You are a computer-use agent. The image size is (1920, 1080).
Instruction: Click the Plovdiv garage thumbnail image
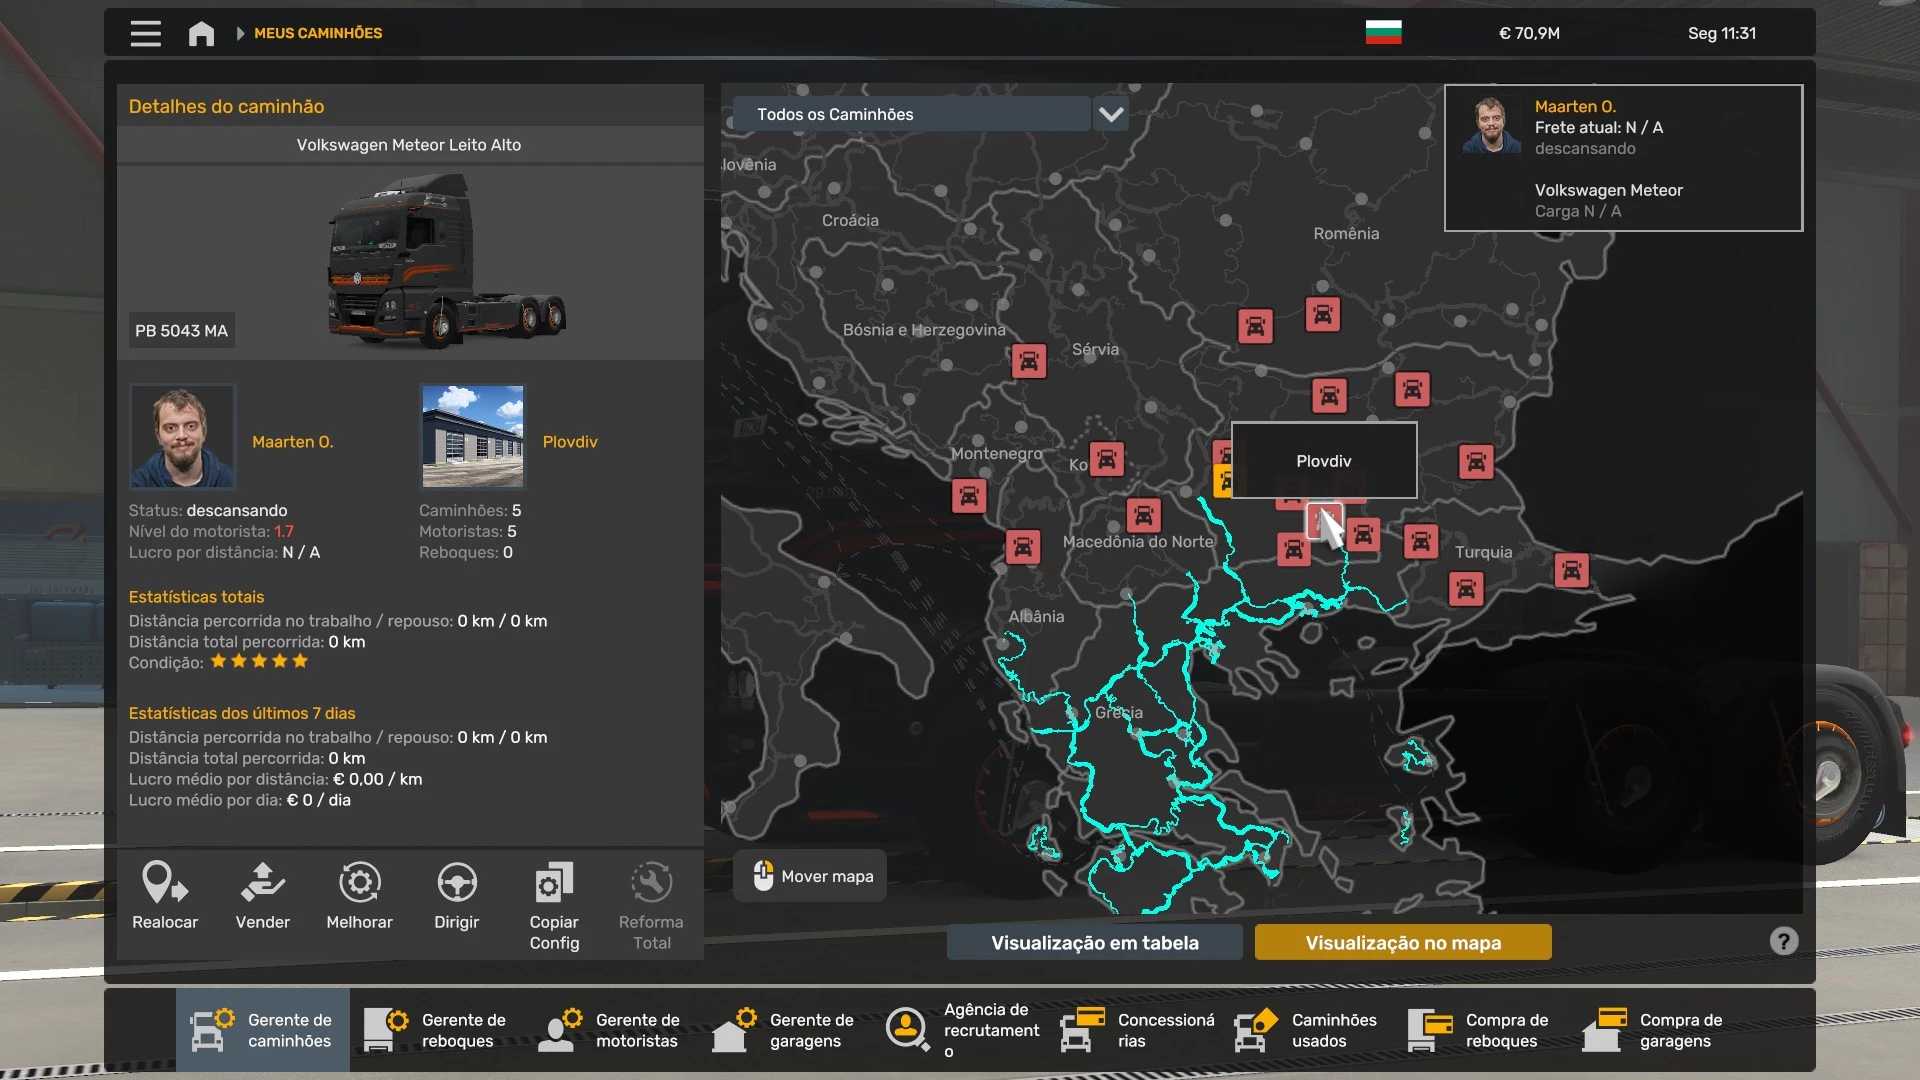click(x=472, y=436)
